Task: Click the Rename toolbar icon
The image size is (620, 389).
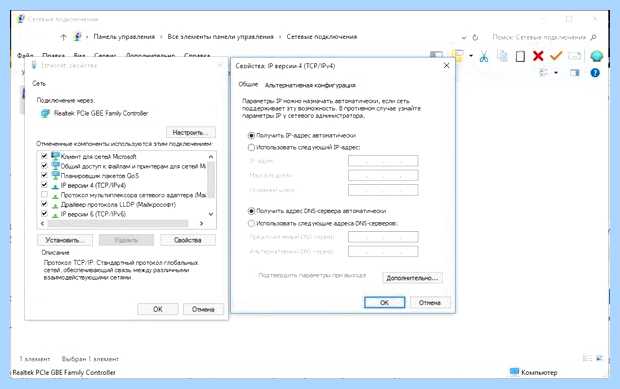Action: pos(575,56)
